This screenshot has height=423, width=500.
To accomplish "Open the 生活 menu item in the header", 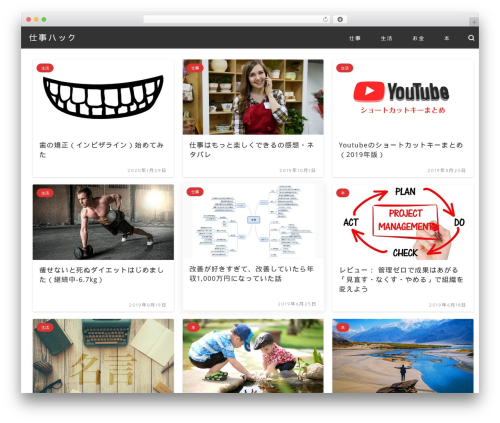I will click(x=386, y=38).
